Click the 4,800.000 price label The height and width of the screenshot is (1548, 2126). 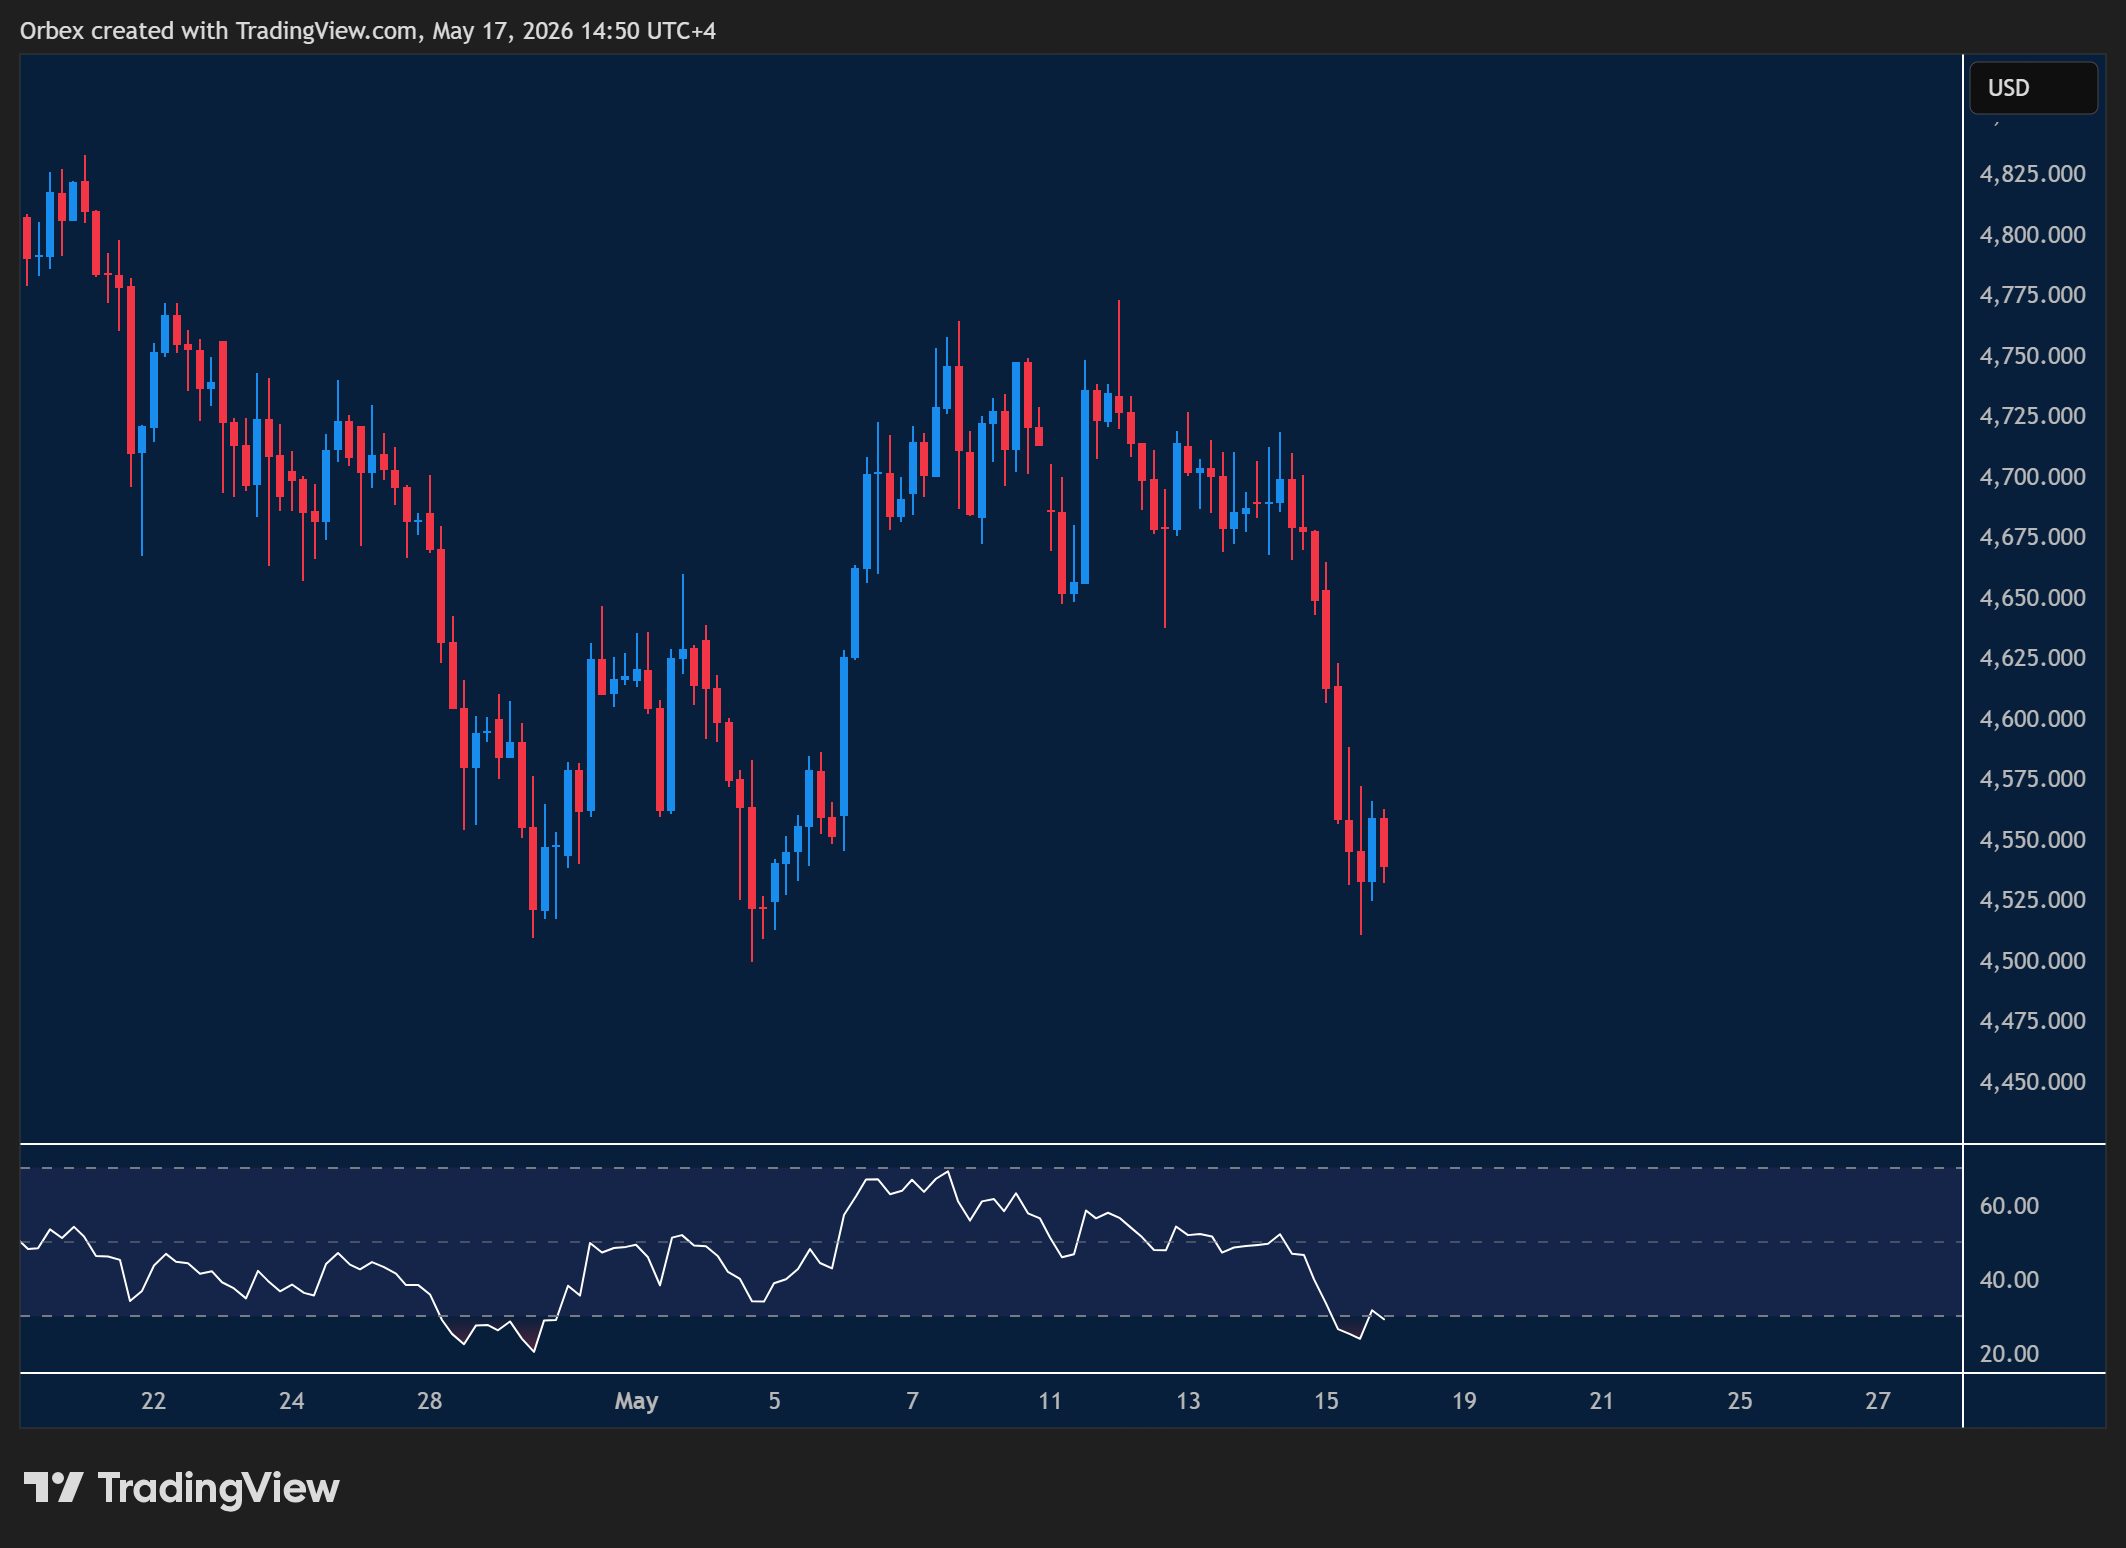click(2032, 235)
